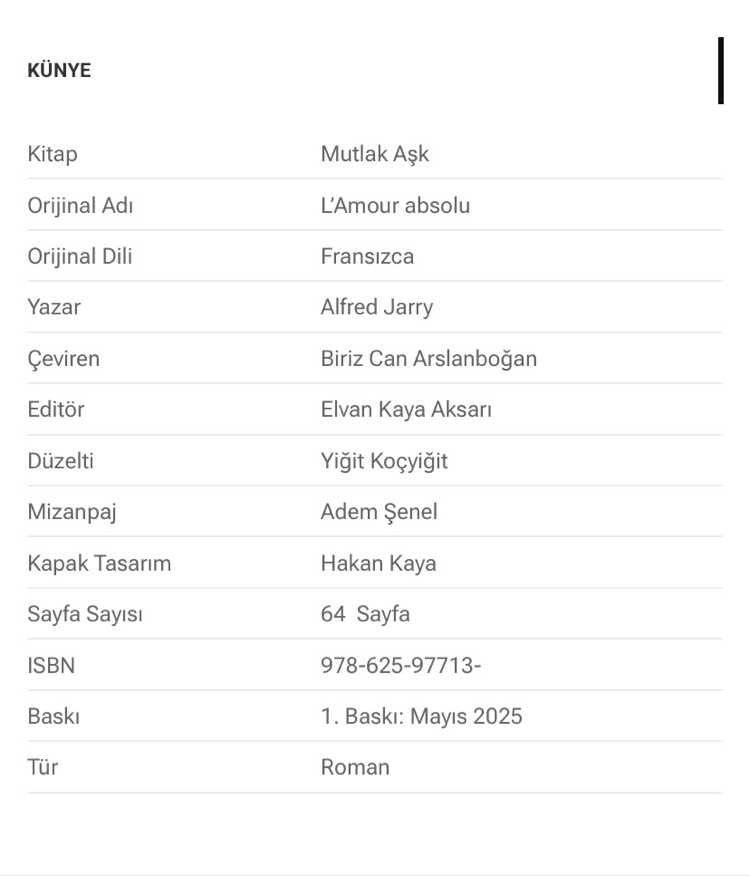
Task: Click the Fransızca language value
Action: coord(367,256)
